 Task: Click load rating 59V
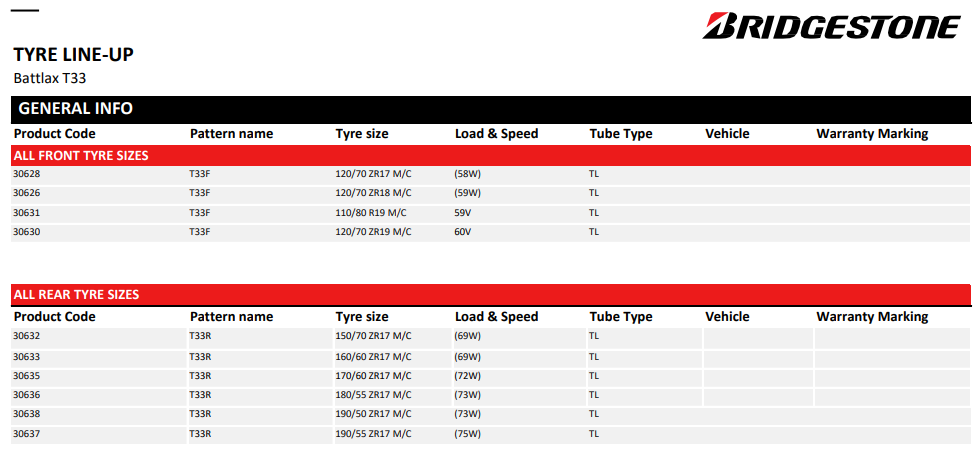click(x=462, y=213)
